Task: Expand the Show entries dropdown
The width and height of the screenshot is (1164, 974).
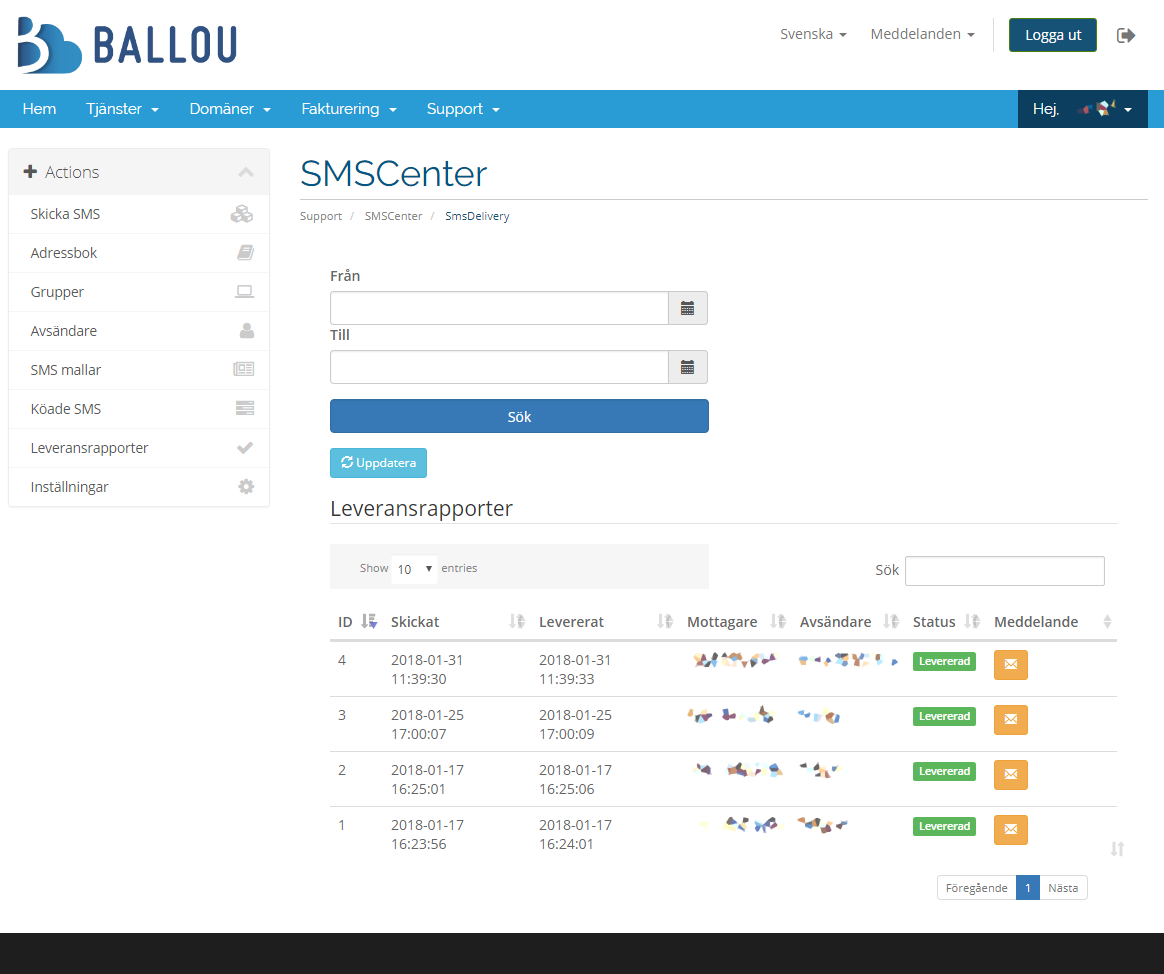Action: [x=414, y=568]
